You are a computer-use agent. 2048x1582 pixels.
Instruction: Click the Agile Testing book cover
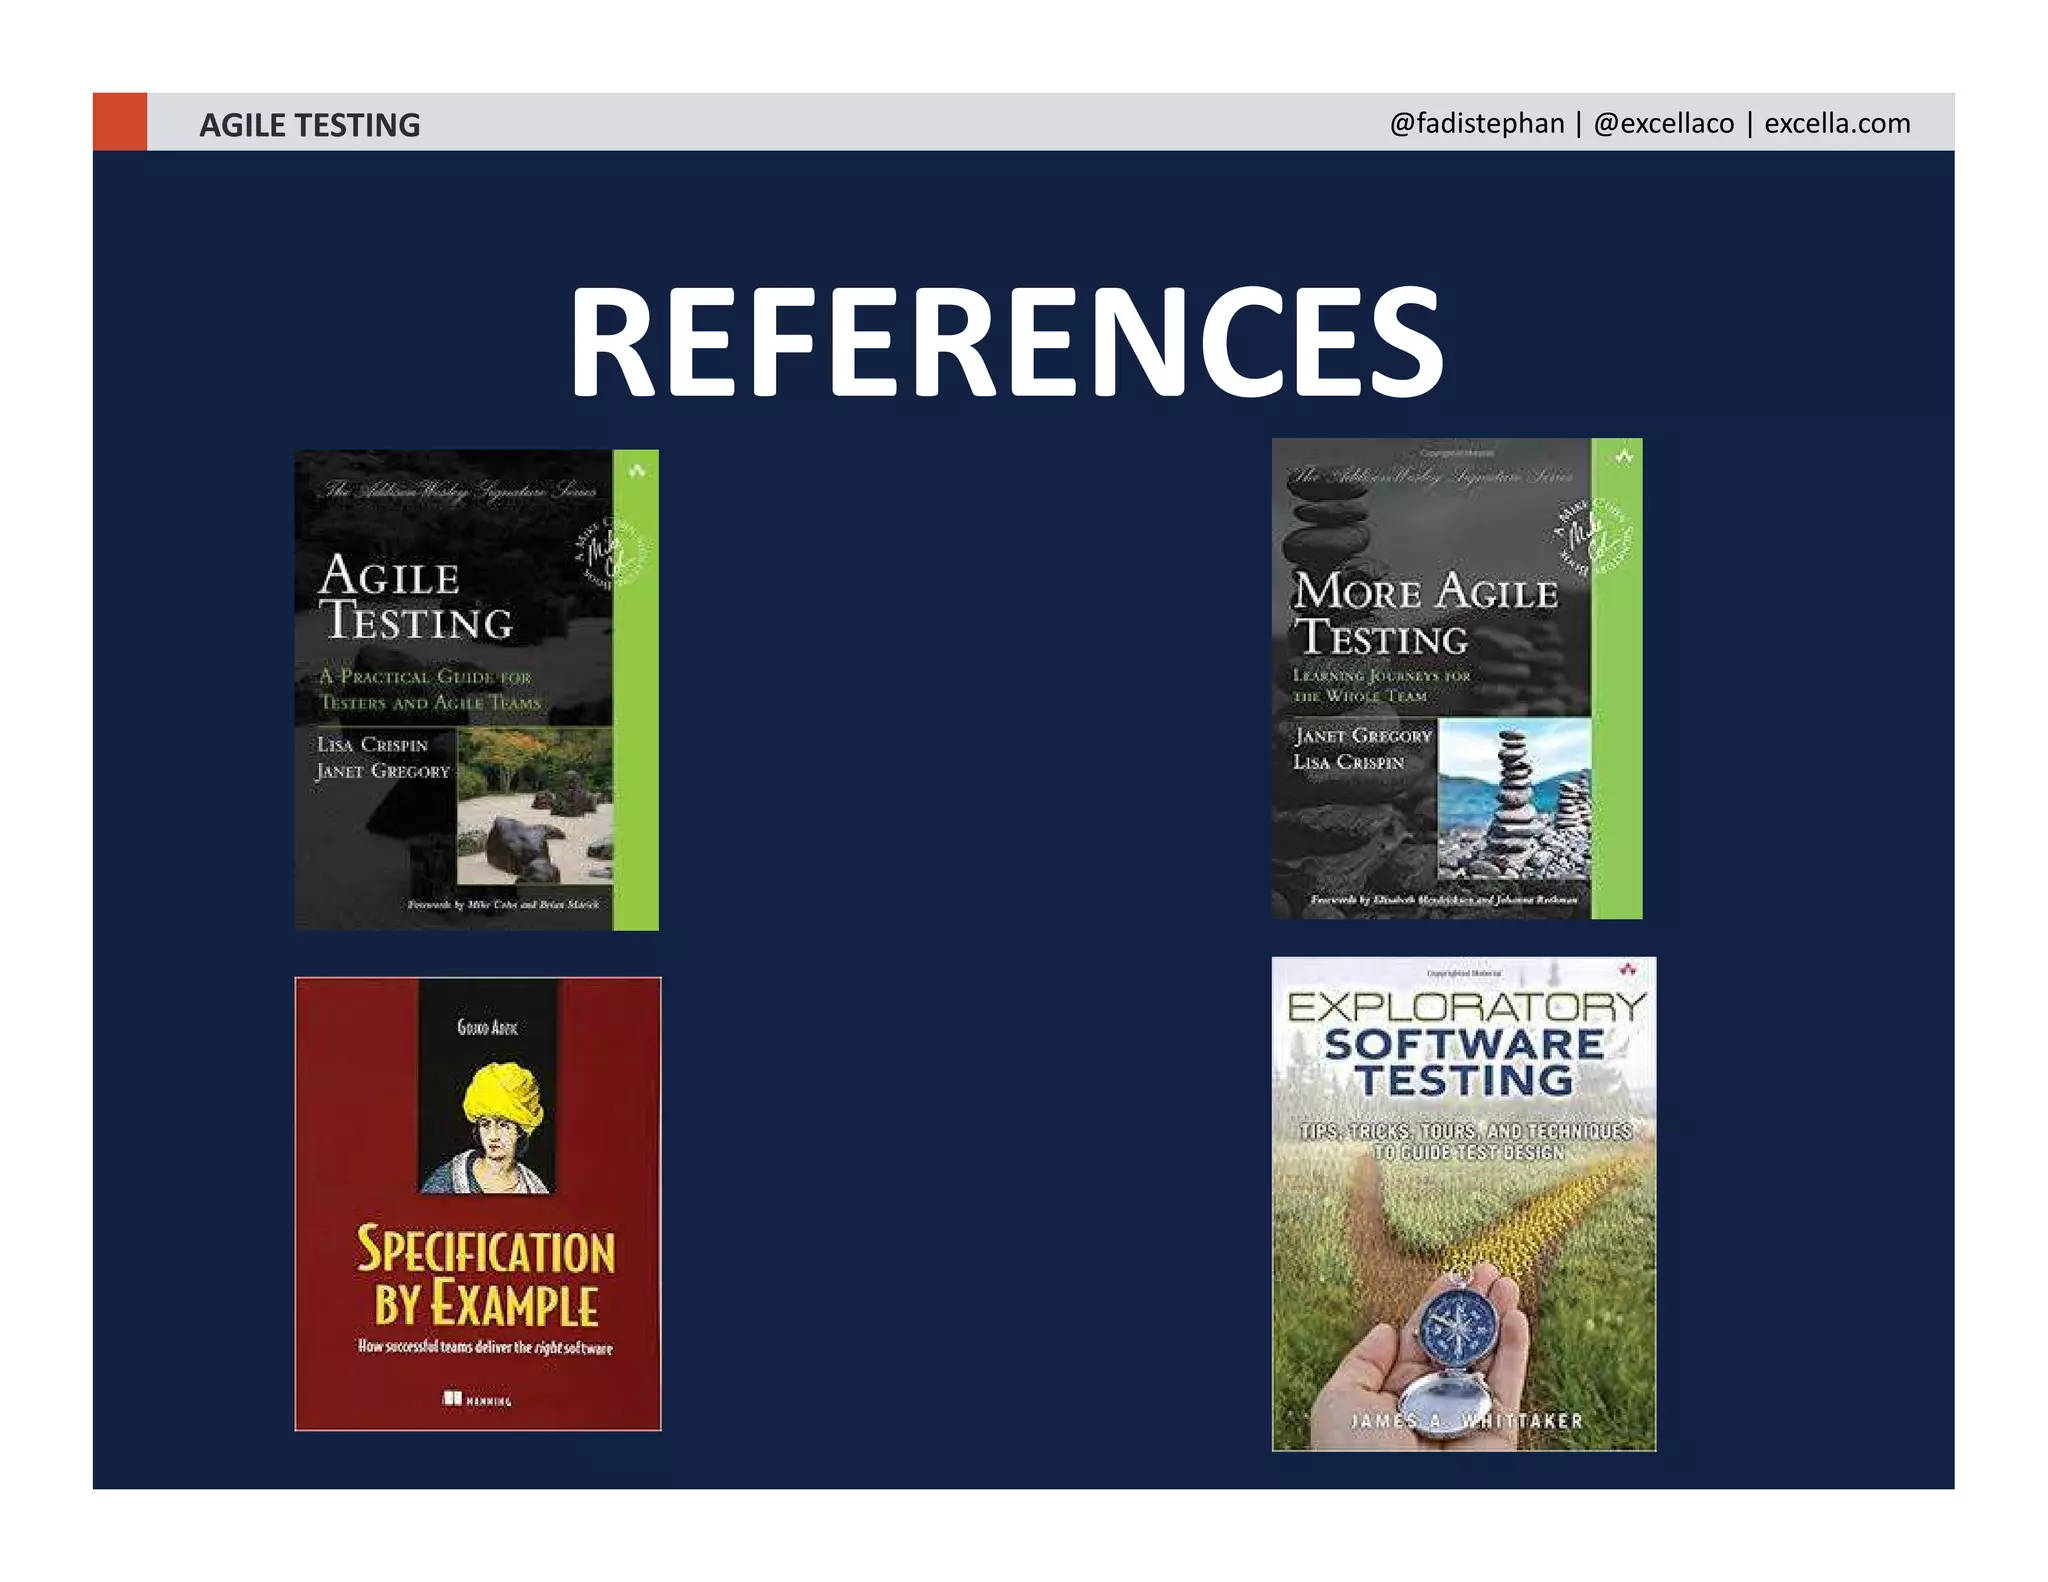coord(476,690)
